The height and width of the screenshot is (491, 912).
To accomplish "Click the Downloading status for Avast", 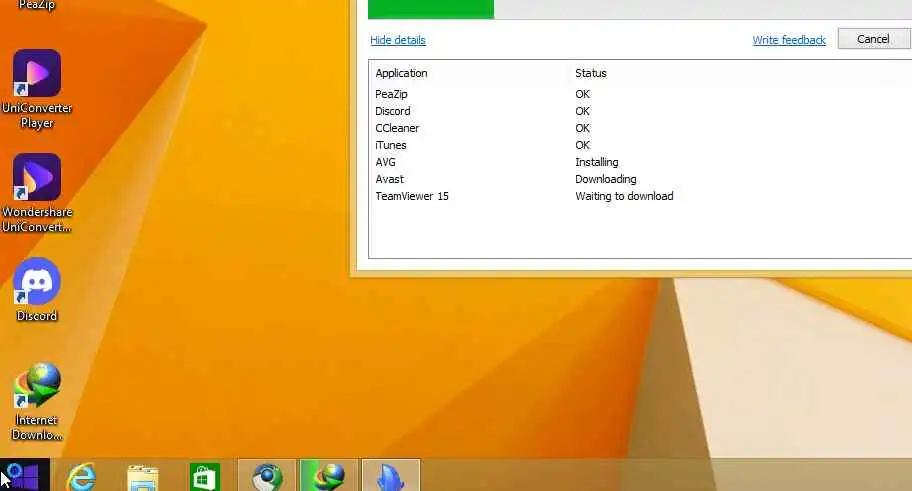I will [x=605, y=179].
